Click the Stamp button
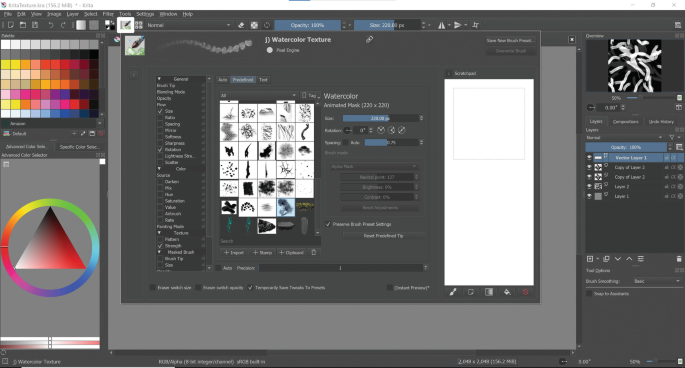The image size is (685, 368). point(262,253)
